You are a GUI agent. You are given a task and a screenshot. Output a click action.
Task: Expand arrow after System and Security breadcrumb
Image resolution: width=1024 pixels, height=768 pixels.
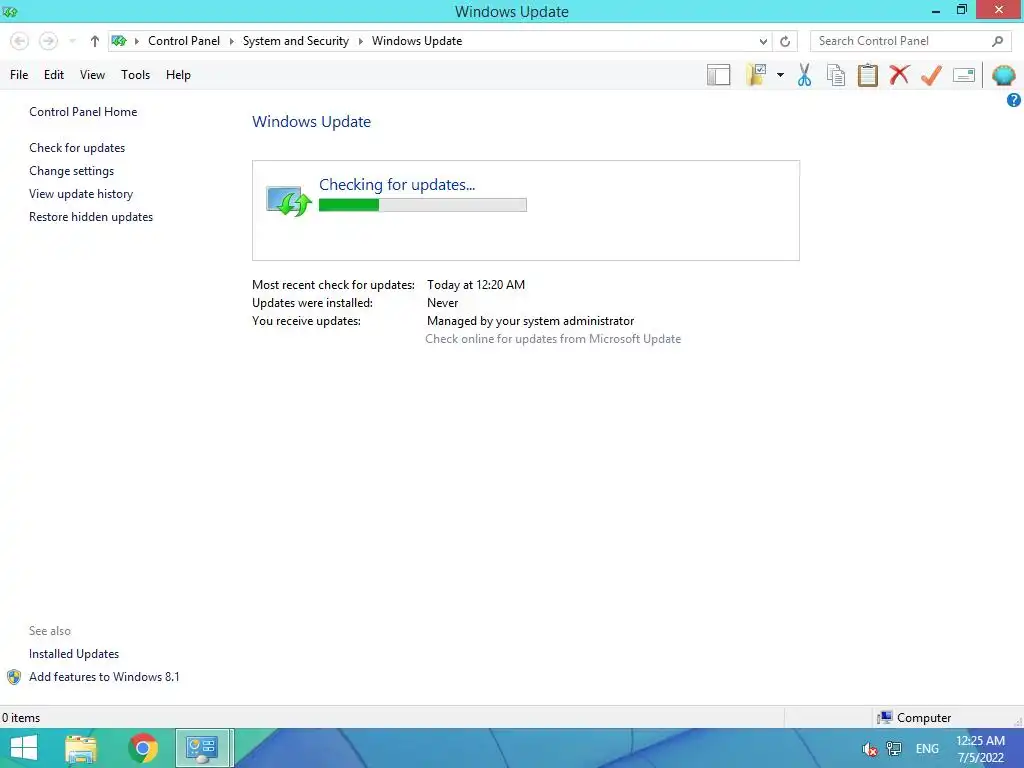tap(360, 41)
